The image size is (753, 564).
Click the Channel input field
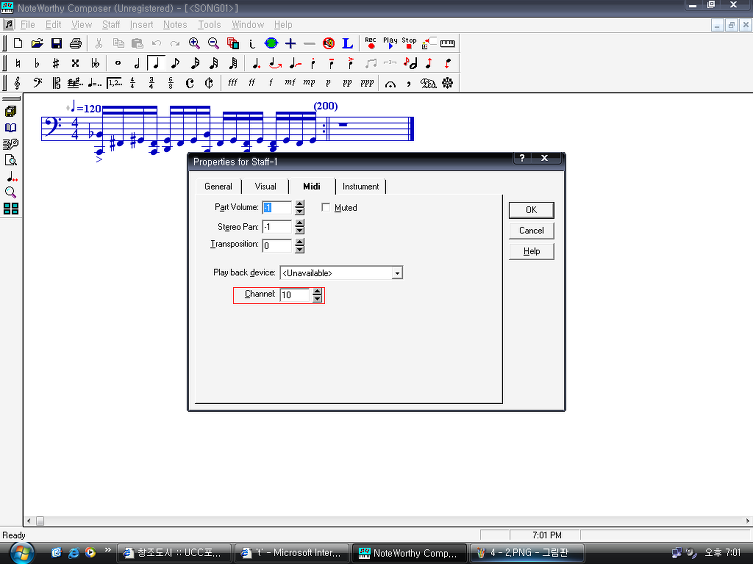pyautogui.click(x=295, y=295)
